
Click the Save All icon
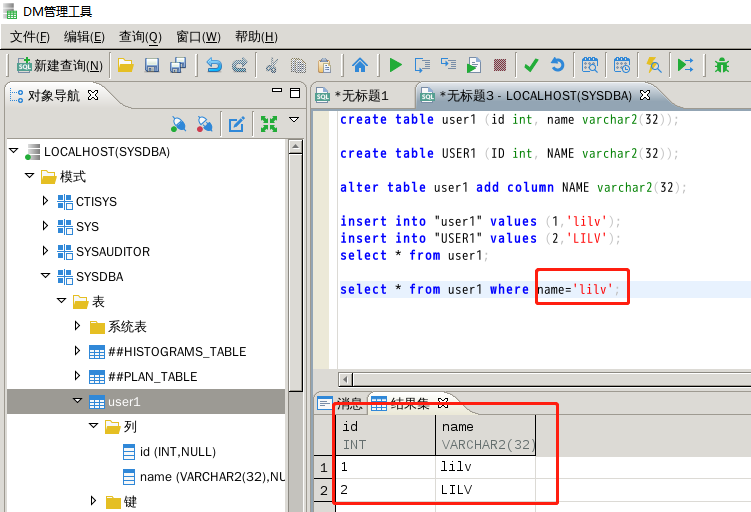click(178, 65)
